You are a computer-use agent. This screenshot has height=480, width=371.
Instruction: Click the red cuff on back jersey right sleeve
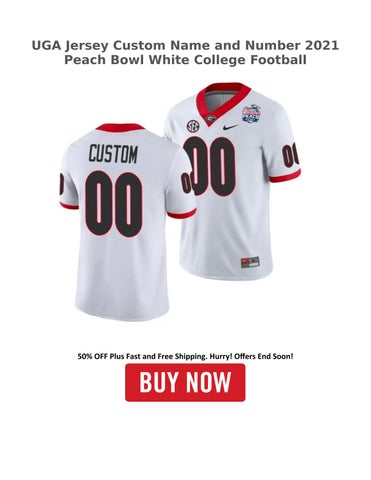(182, 214)
